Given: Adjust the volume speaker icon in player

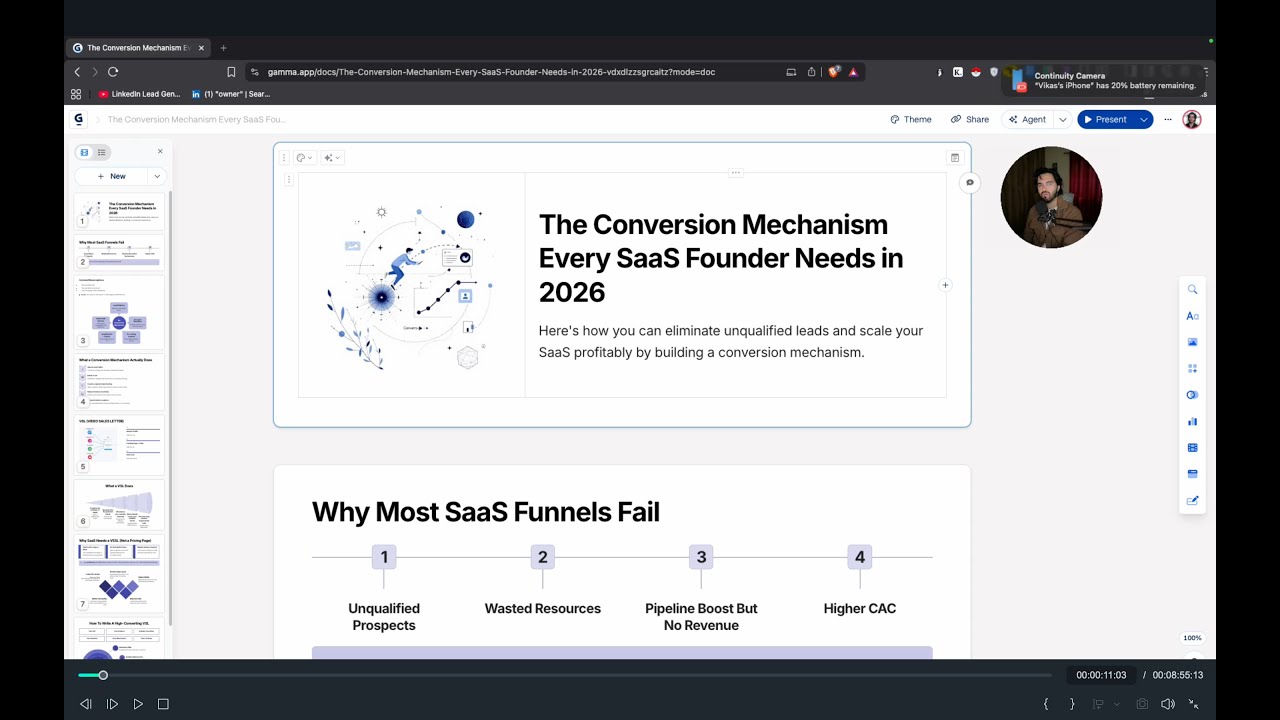Looking at the screenshot, I should pos(1168,704).
